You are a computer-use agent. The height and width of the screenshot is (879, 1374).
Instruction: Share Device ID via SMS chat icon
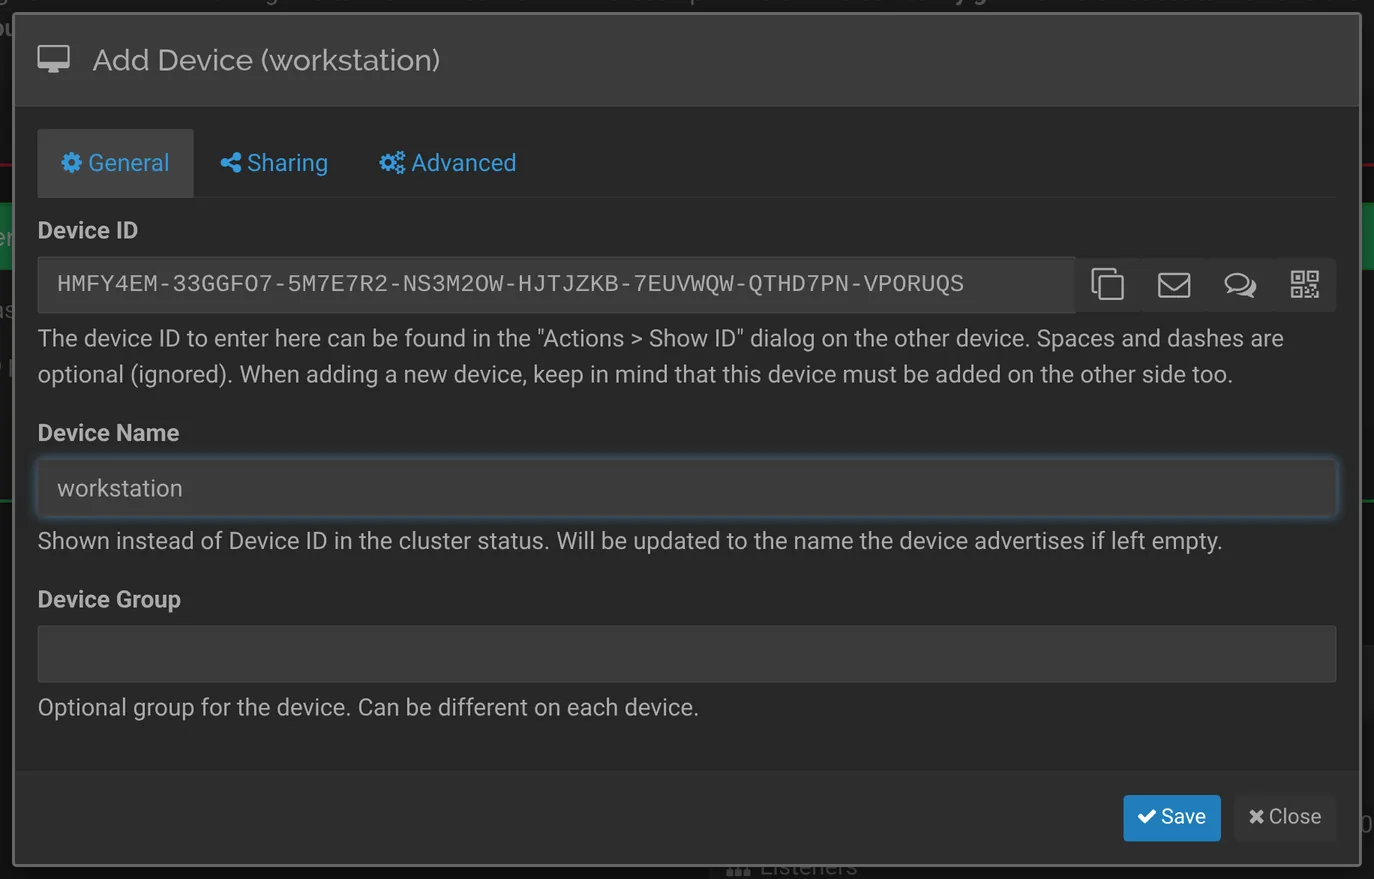(x=1239, y=285)
